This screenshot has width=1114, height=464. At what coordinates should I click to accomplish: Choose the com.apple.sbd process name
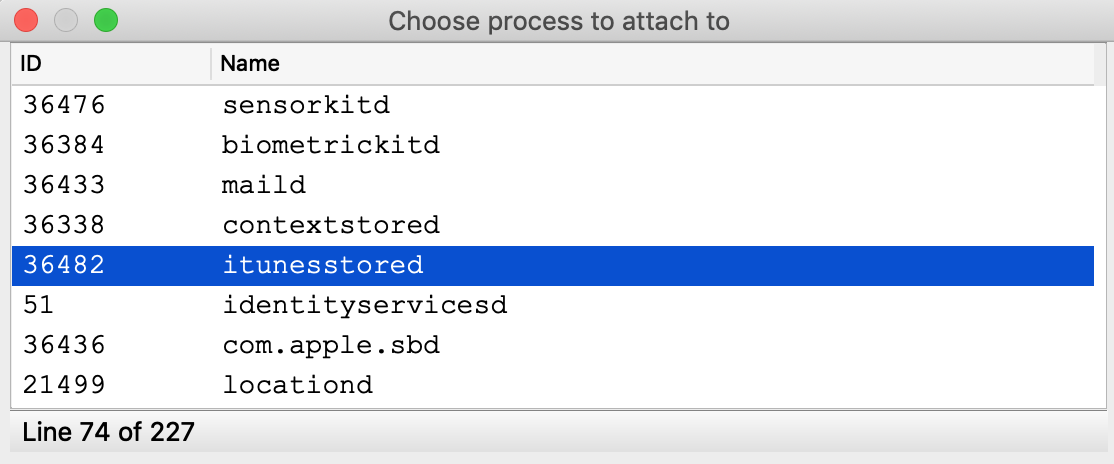[x=330, y=345]
